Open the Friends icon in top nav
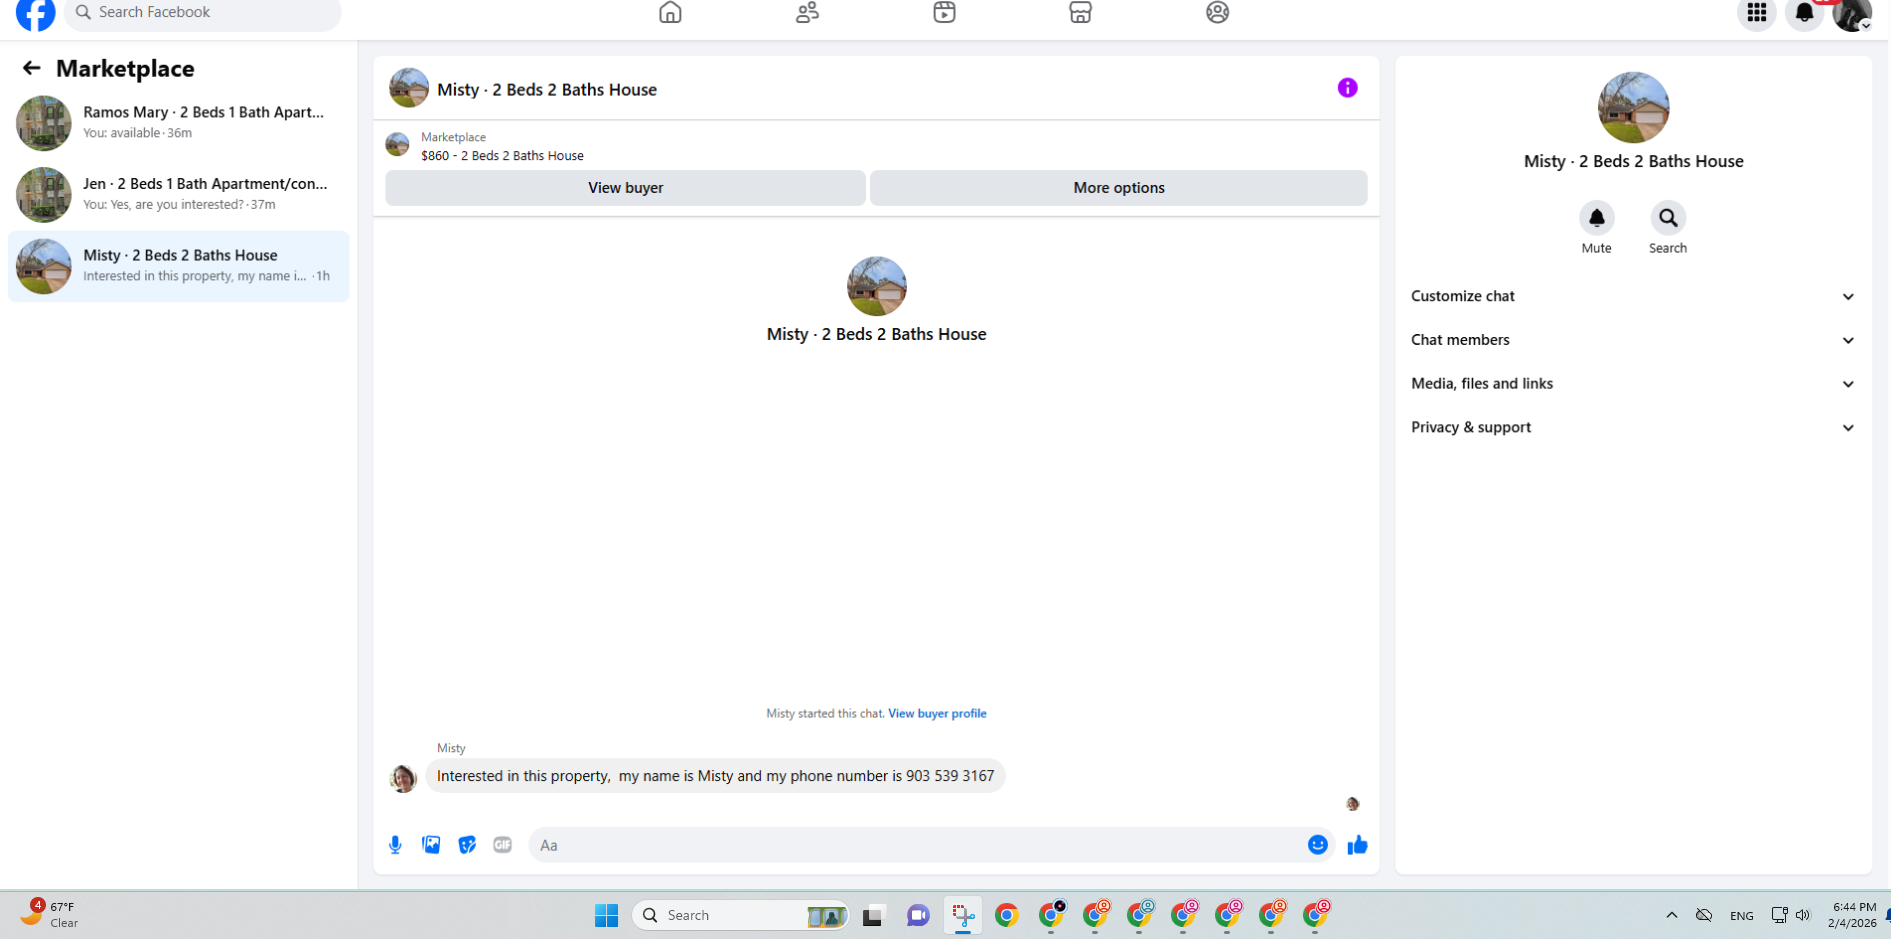The width and height of the screenshot is (1891, 939). click(x=807, y=13)
